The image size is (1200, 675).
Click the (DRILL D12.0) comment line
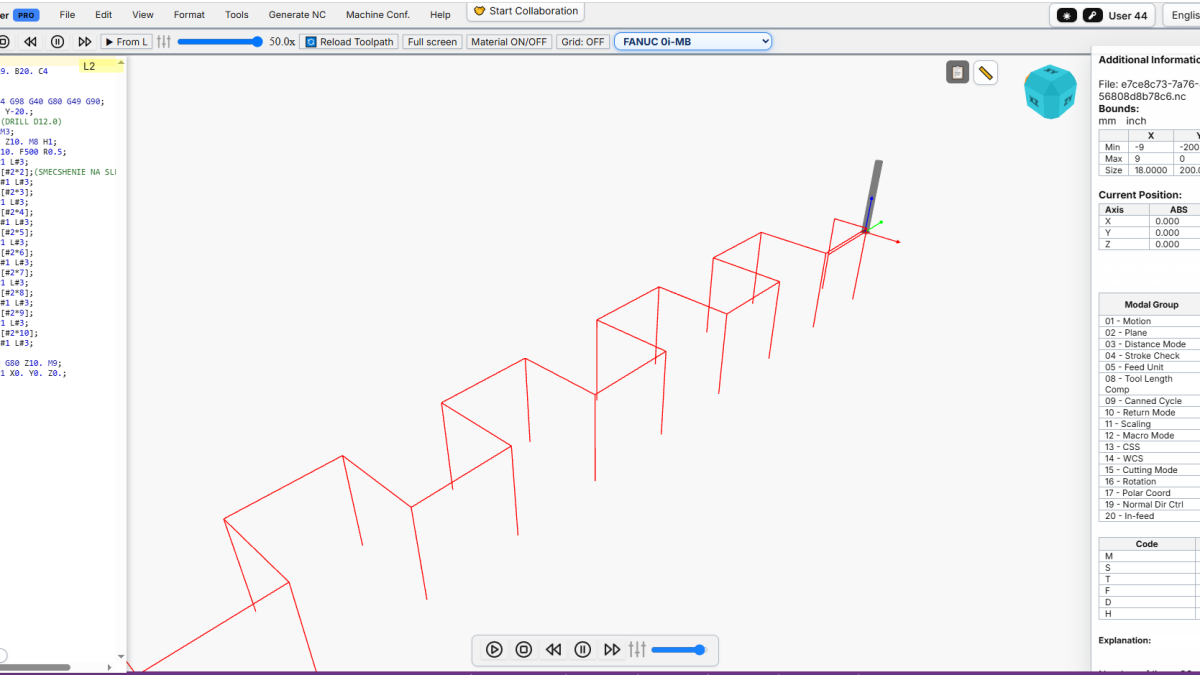31,121
